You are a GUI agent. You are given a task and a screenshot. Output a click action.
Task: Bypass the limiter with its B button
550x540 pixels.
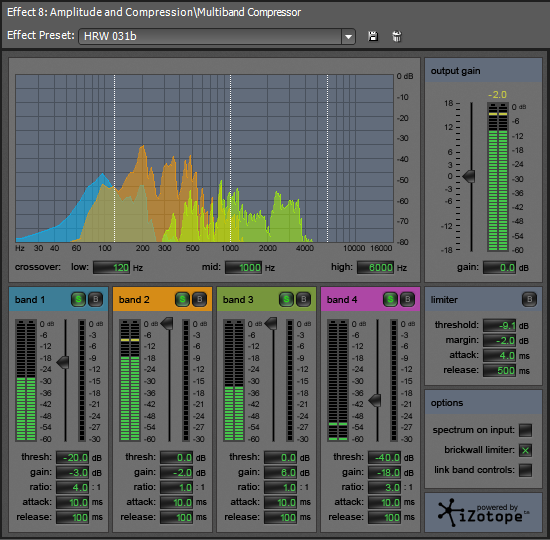click(529, 299)
